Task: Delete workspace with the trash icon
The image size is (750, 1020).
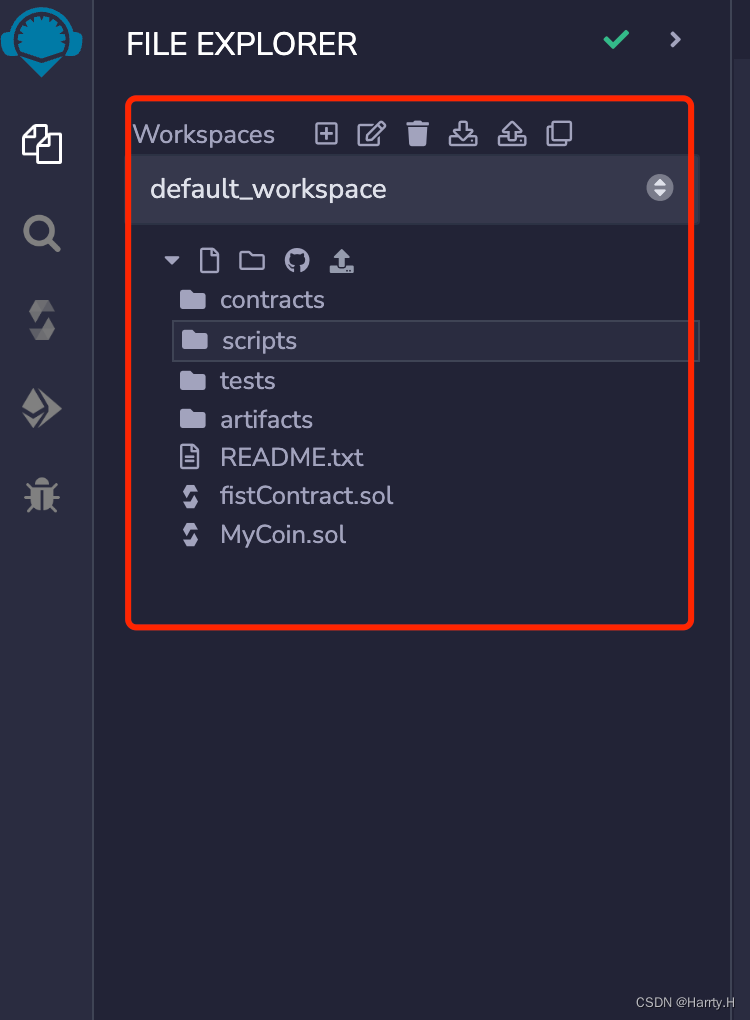Action: (418, 133)
